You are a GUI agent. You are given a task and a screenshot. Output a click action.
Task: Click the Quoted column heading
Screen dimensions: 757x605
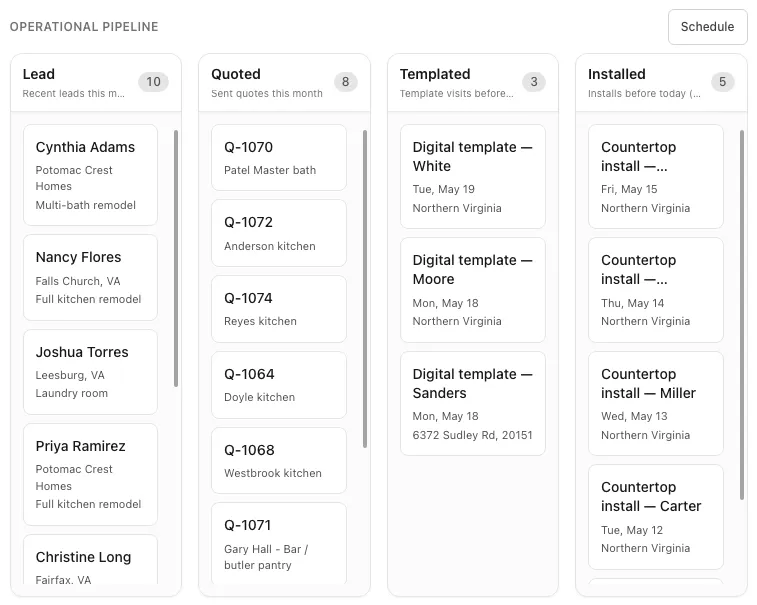click(236, 74)
